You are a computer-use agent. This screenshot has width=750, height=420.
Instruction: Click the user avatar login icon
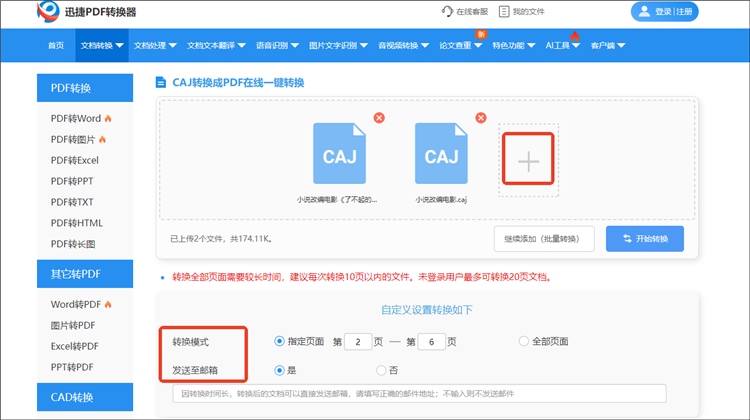tap(642, 12)
